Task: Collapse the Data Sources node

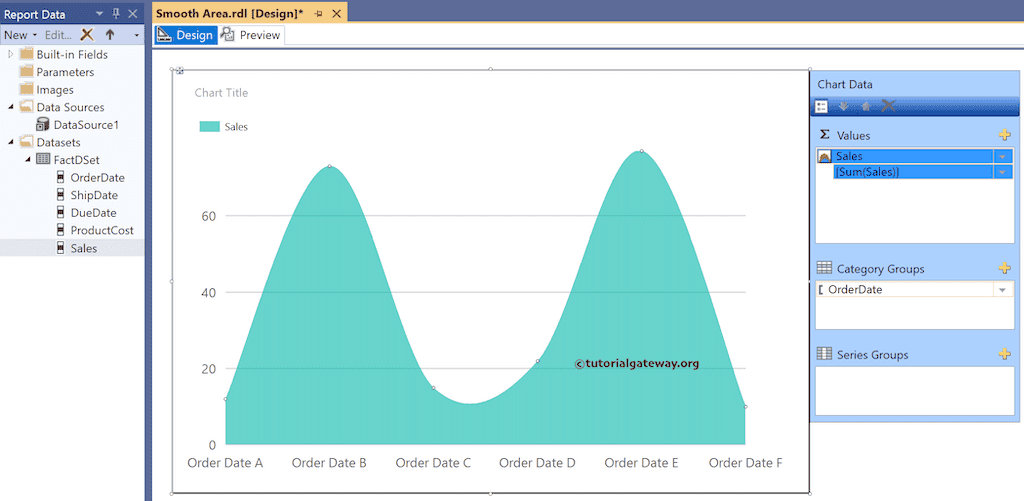Action: coord(10,107)
